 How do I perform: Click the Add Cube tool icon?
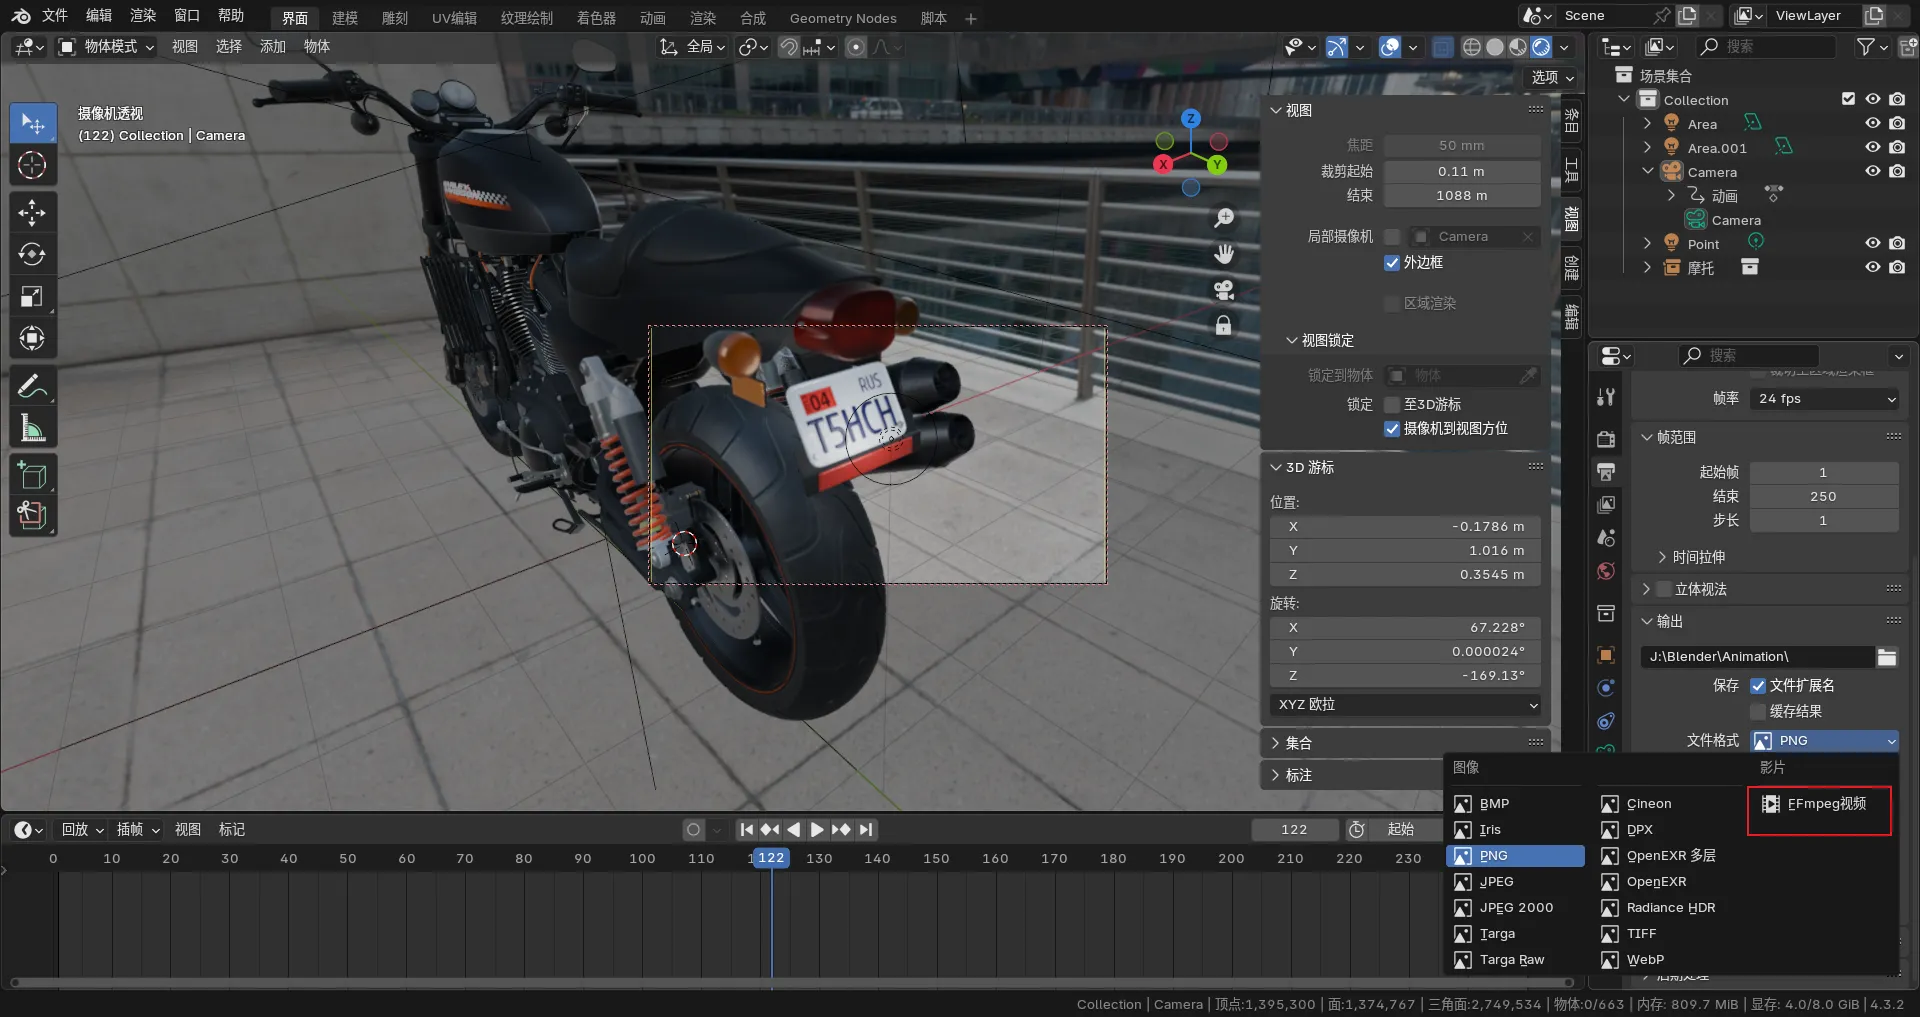(32, 475)
